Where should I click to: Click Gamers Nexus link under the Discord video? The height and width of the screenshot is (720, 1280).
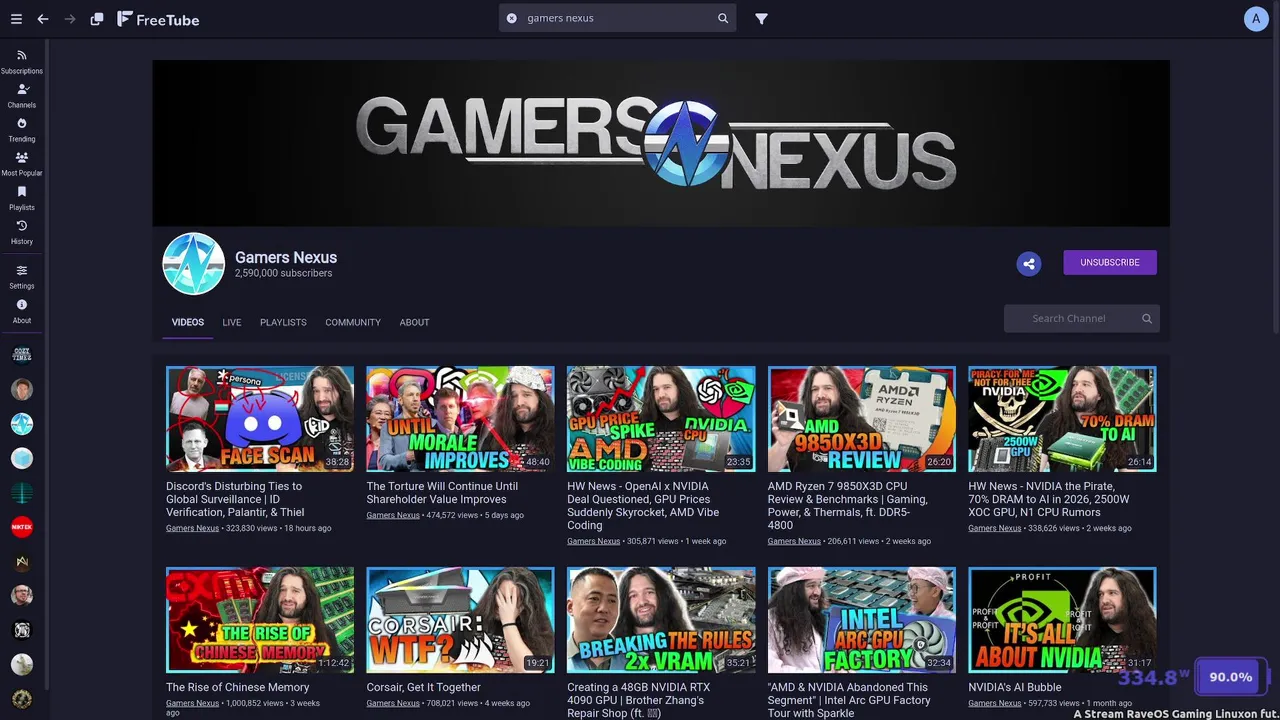click(192, 528)
